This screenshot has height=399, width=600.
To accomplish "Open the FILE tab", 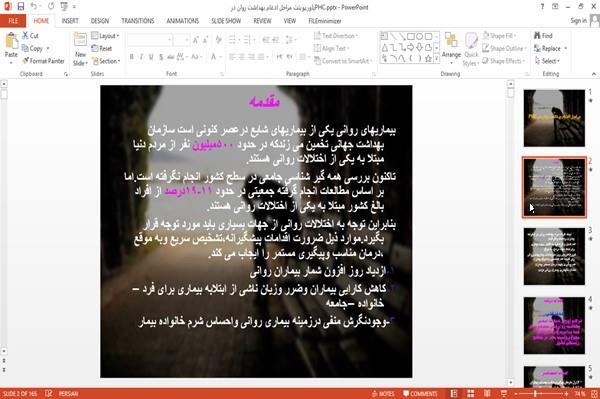I will click(13, 21).
